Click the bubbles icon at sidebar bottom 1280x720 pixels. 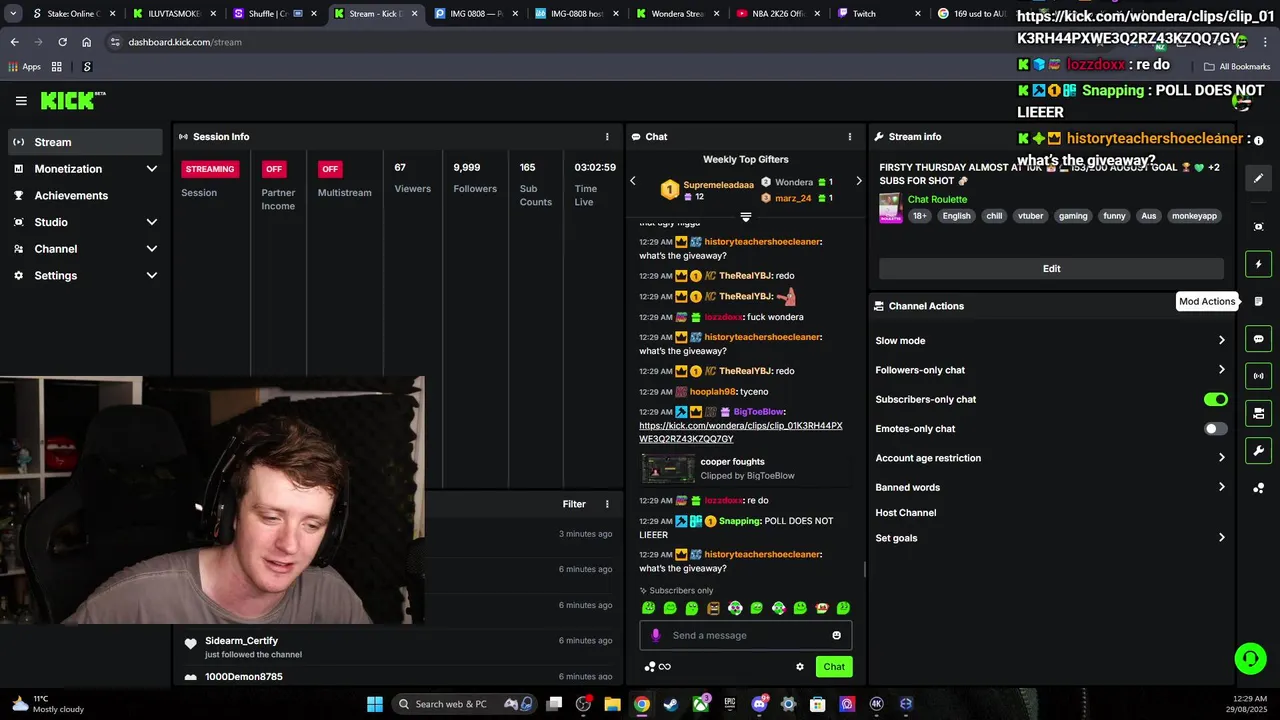(1259, 488)
